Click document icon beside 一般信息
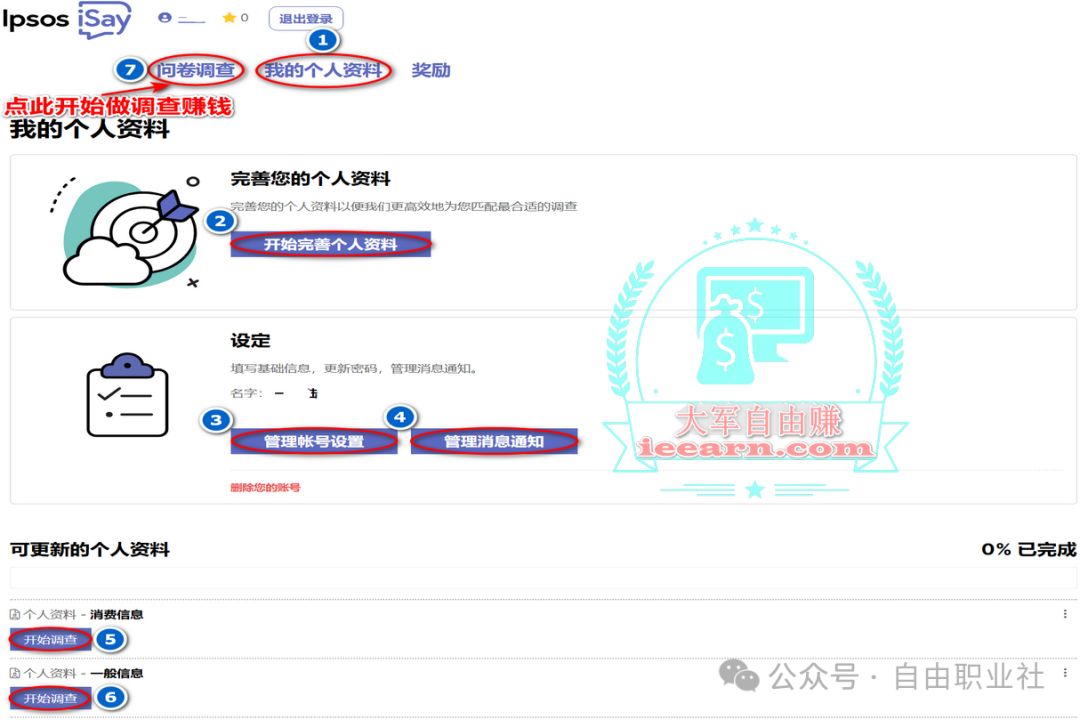The image size is (1080, 720). pyautogui.click(x=14, y=673)
